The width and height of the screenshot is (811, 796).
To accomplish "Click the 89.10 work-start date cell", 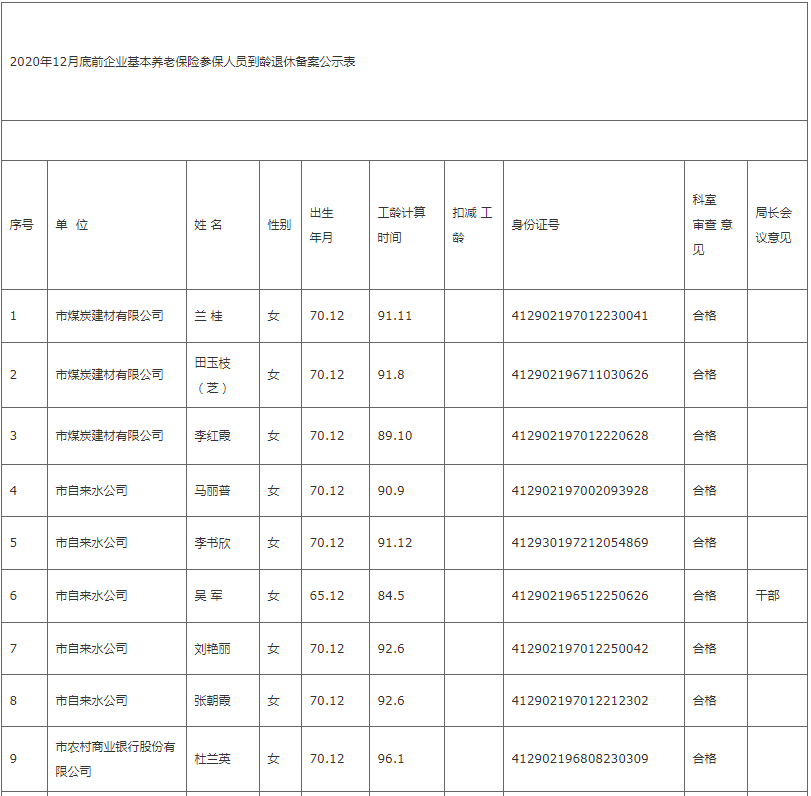I will (394, 436).
